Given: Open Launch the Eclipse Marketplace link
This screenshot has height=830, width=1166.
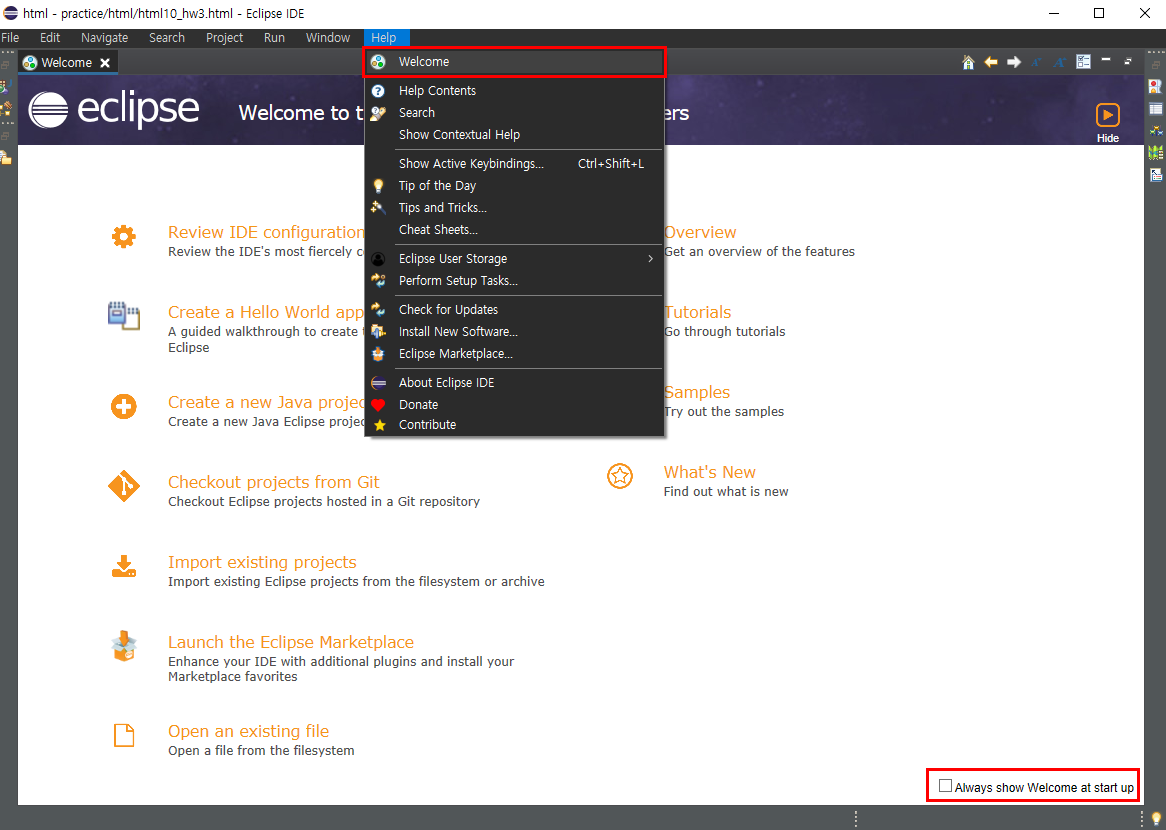Looking at the screenshot, I should (291, 642).
